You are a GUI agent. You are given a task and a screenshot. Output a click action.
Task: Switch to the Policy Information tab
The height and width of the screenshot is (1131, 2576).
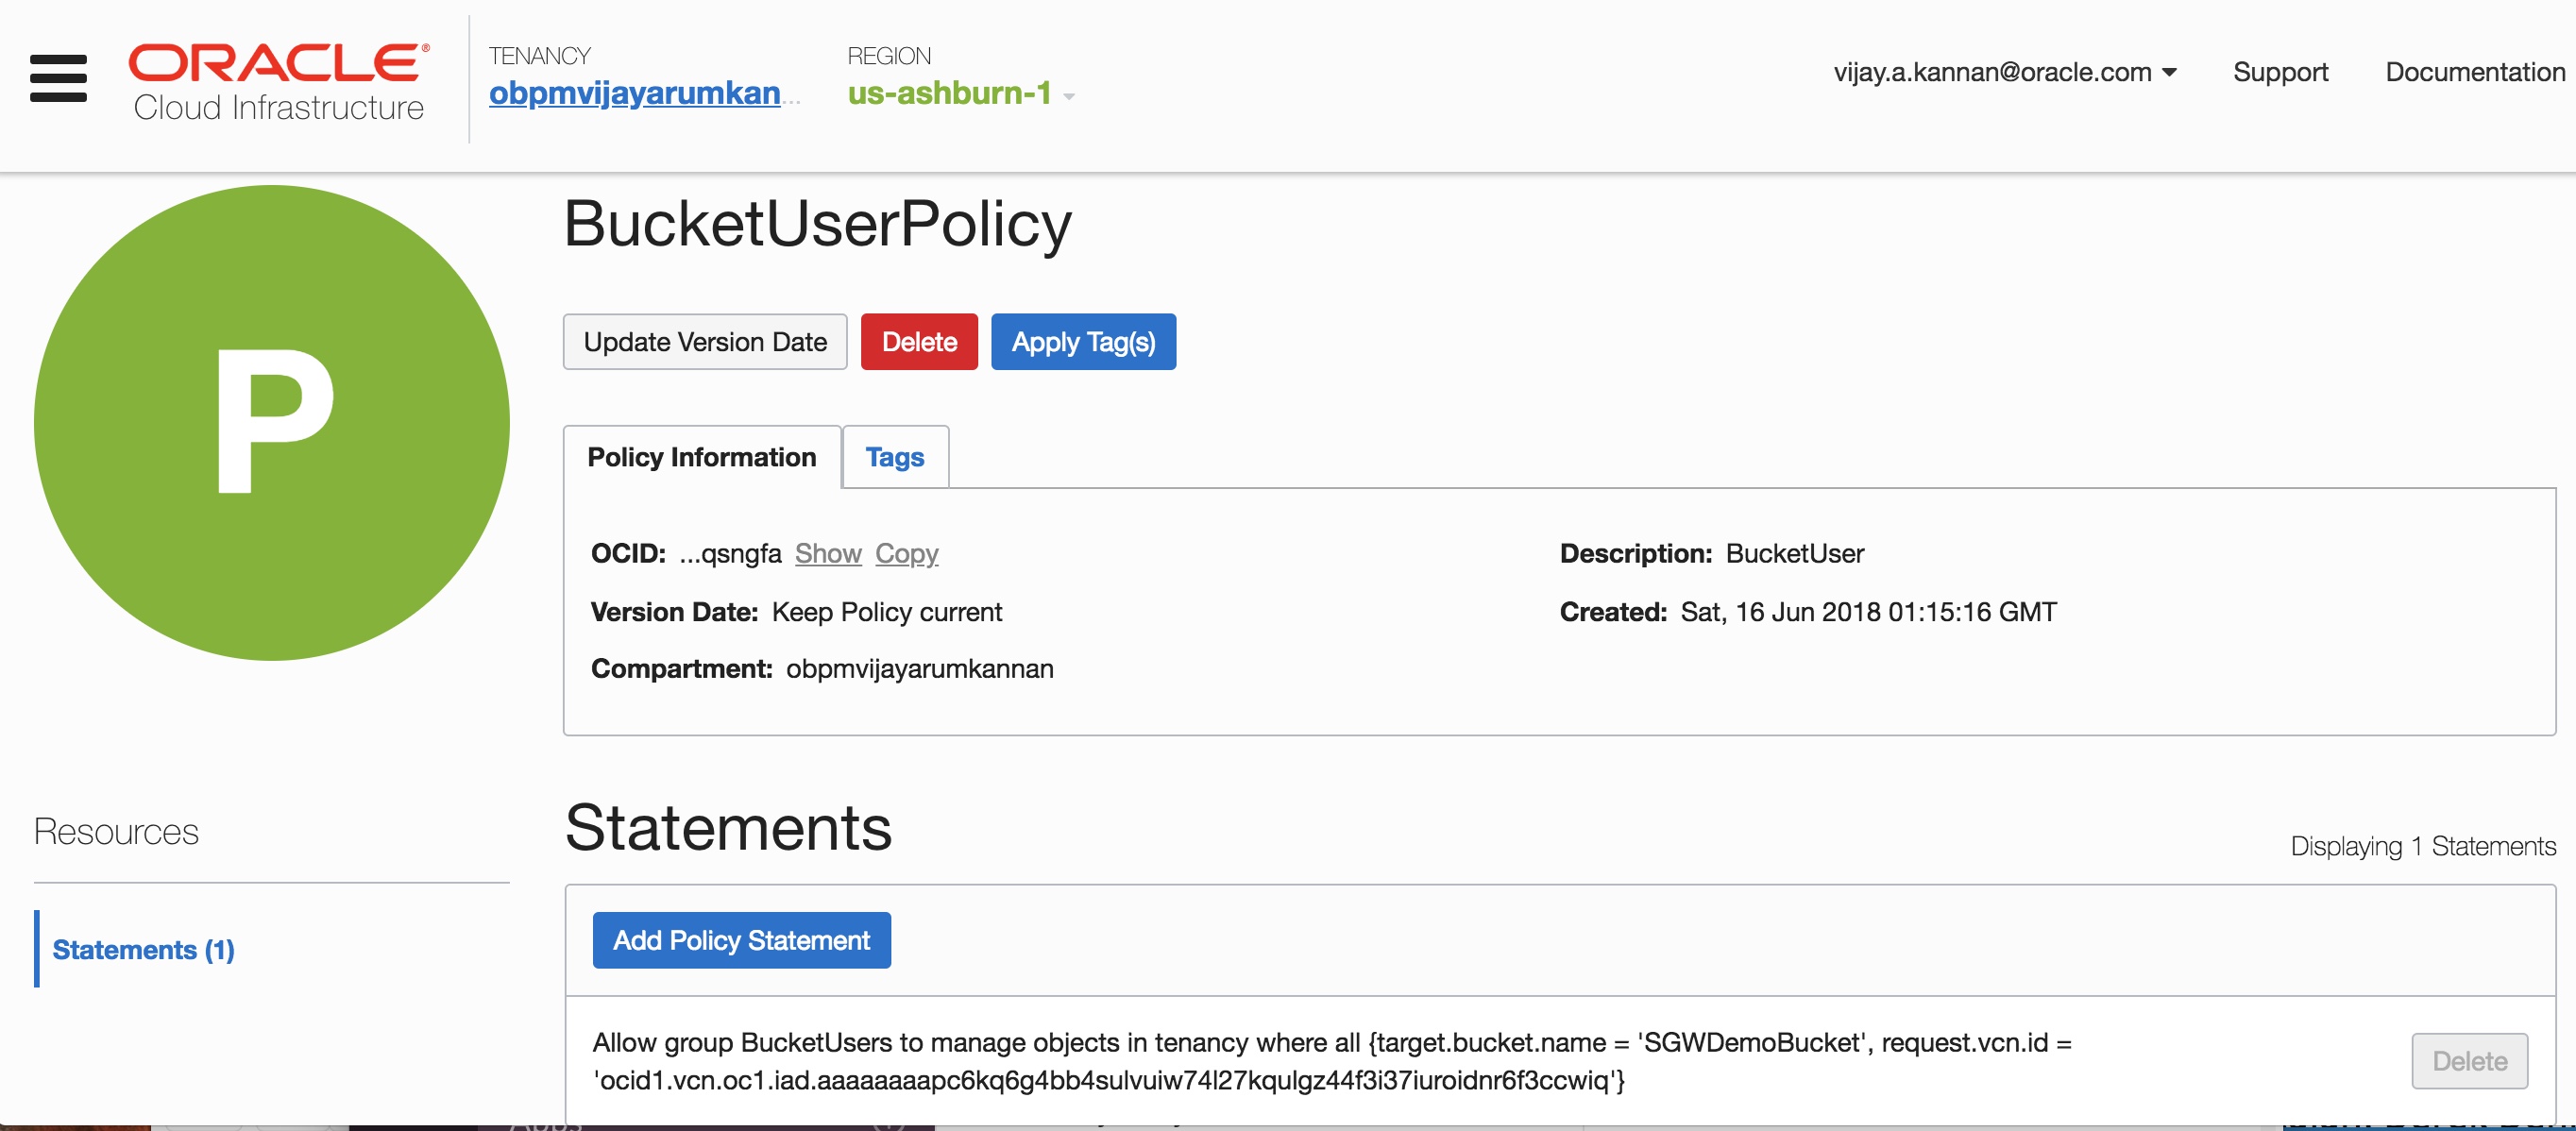702,457
